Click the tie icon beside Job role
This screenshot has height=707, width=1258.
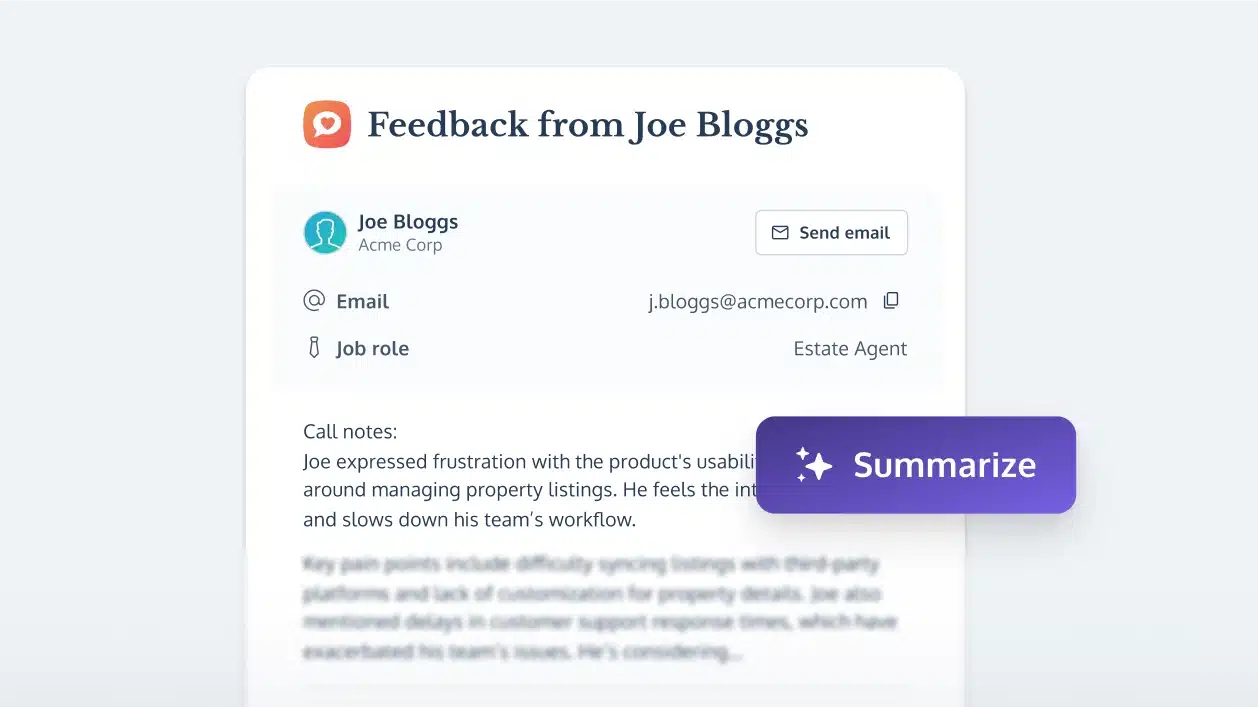[314, 349]
